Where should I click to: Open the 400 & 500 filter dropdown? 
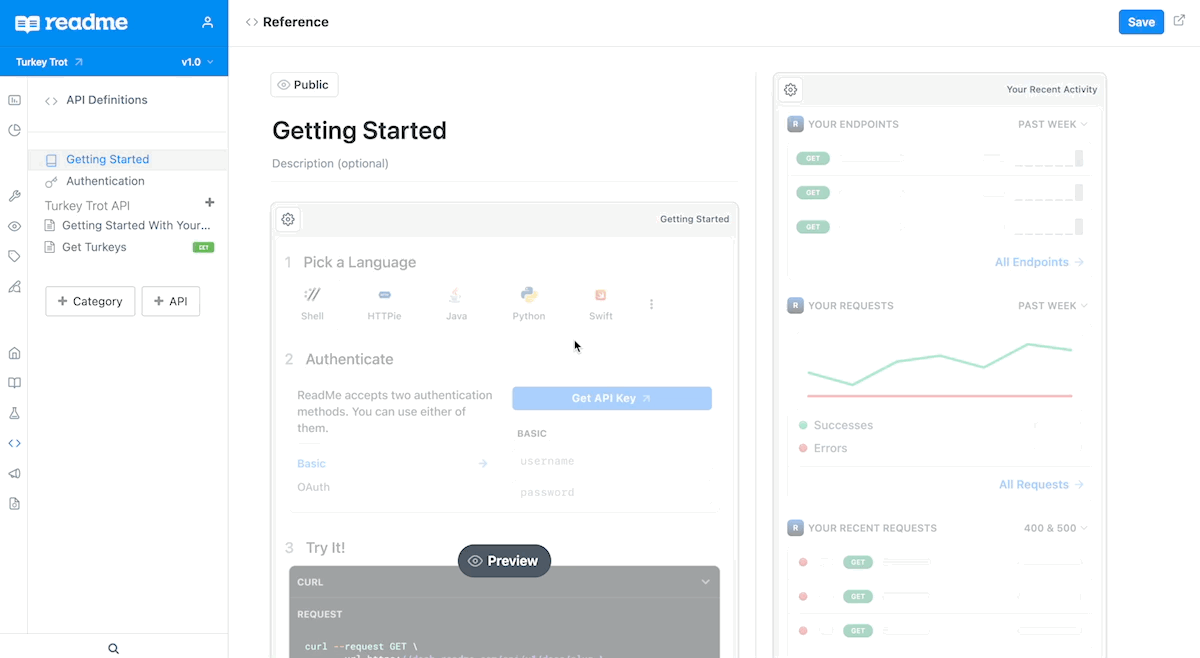click(1056, 528)
